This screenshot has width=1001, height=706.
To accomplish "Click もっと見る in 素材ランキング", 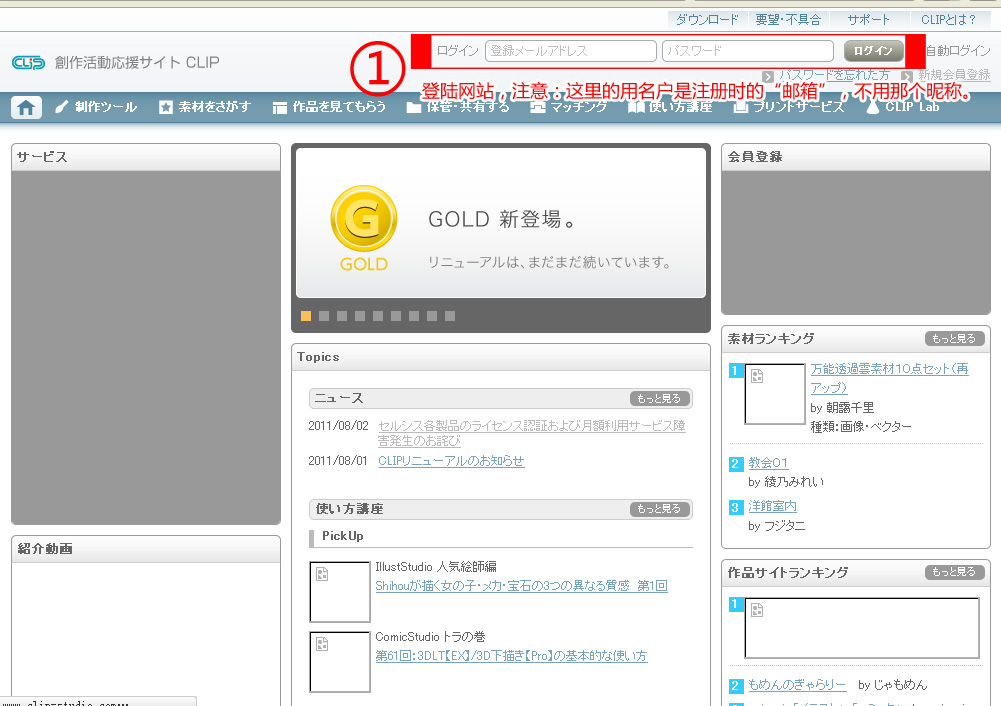I will click(x=954, y=339).
